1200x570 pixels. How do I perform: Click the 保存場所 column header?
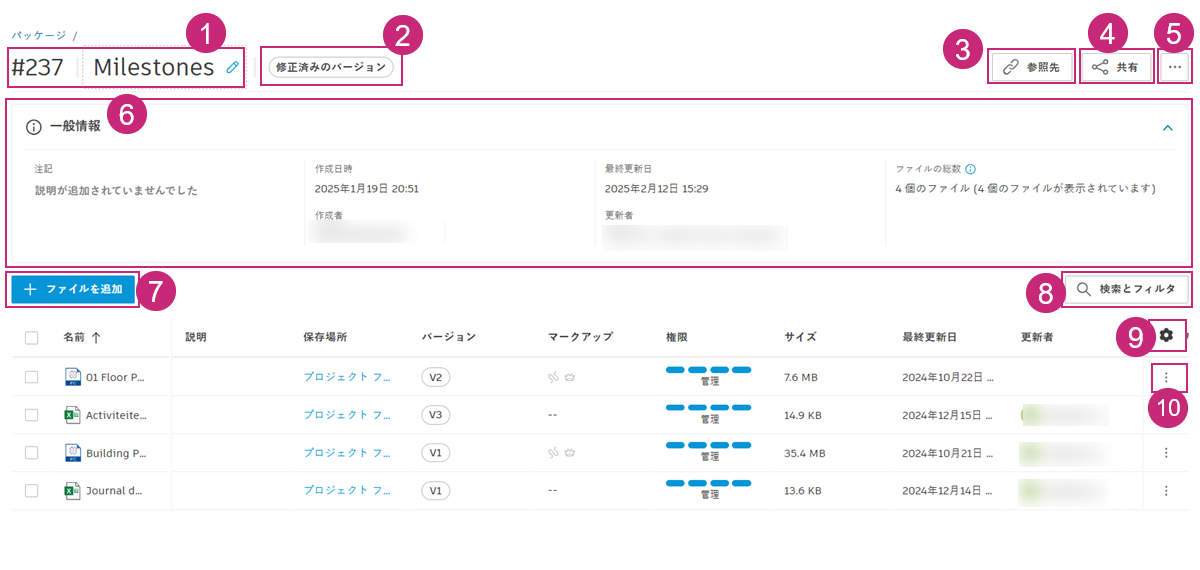click(x=327, y=338)
